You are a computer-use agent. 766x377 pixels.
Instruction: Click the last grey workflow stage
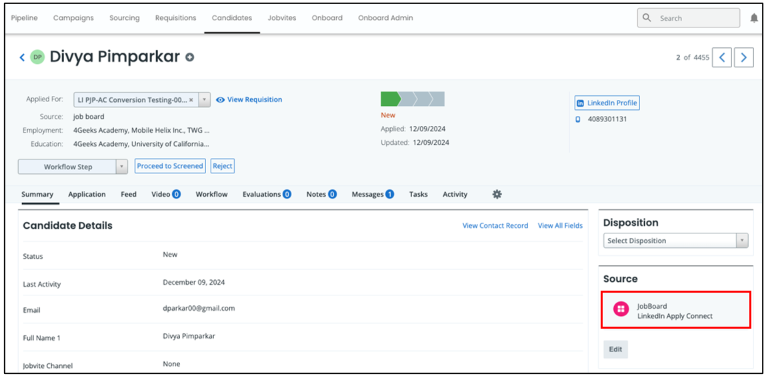tap(437, 99)
